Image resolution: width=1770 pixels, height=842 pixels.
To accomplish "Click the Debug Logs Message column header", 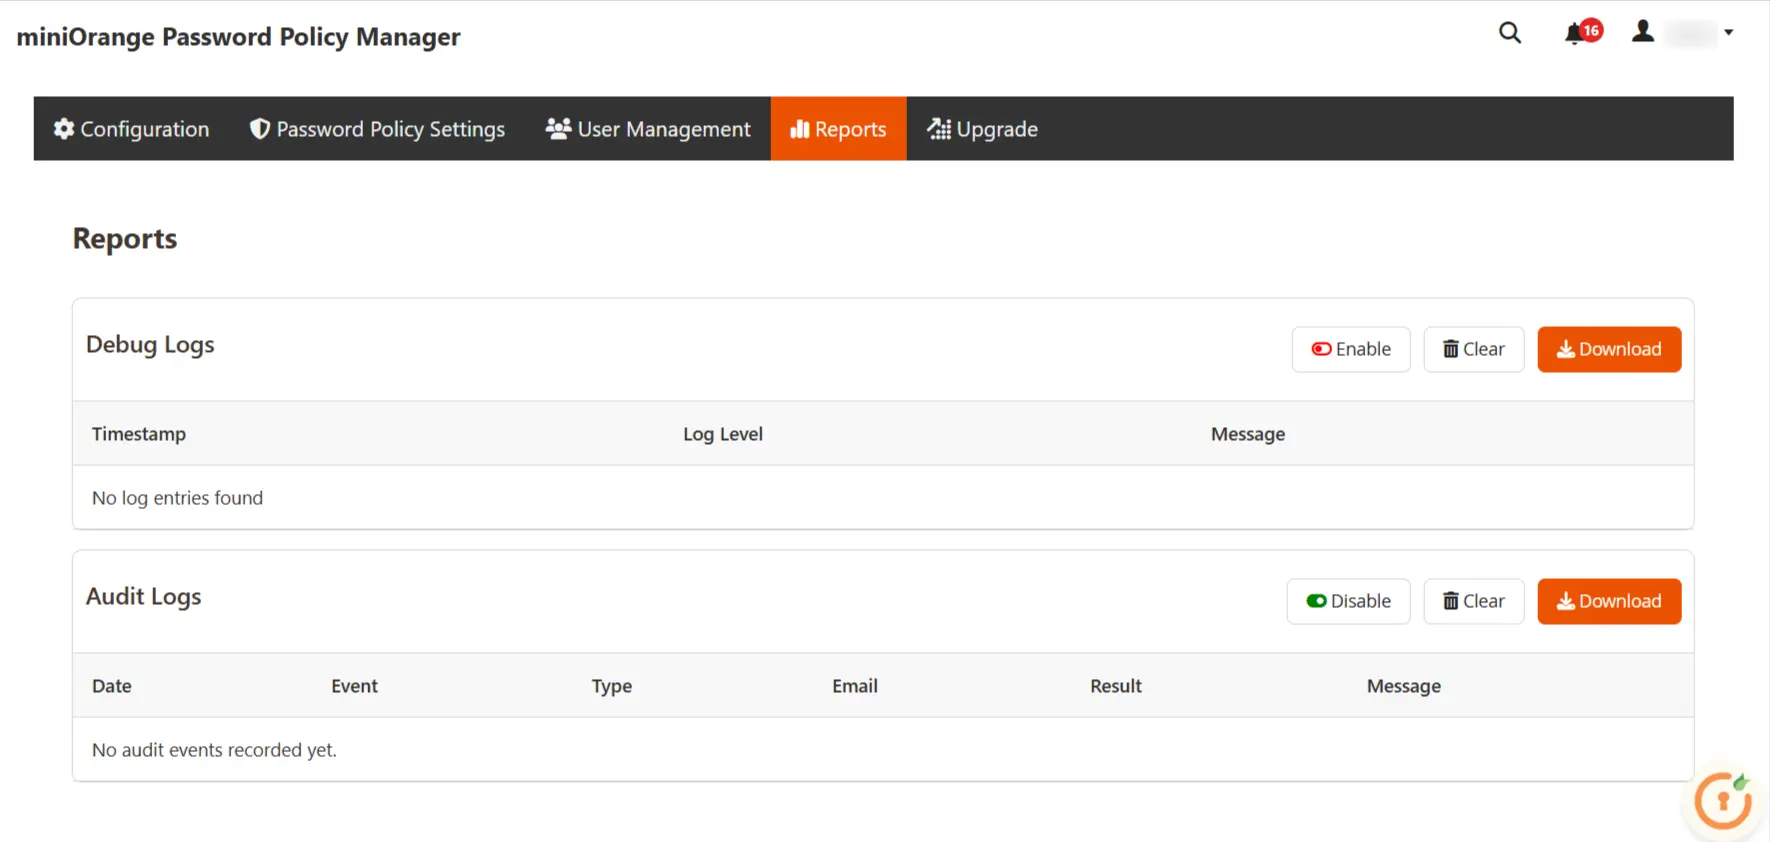I will tap(1248, 434).
